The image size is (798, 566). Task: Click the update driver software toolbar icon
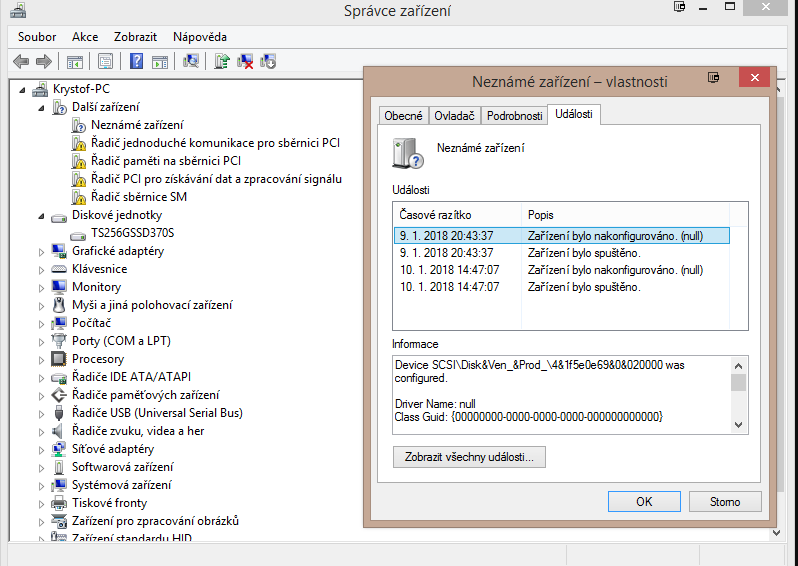222,61
